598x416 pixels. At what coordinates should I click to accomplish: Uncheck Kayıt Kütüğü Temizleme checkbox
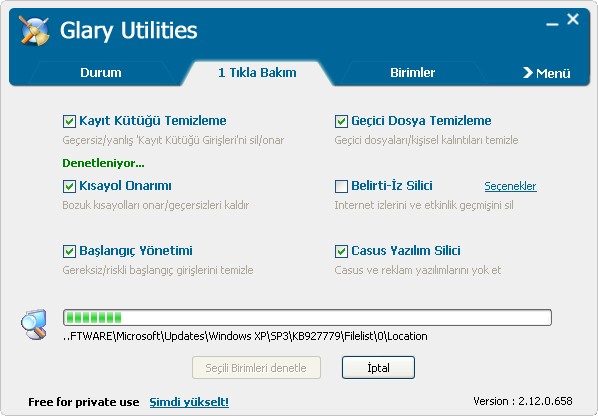(x=69, y=121)
